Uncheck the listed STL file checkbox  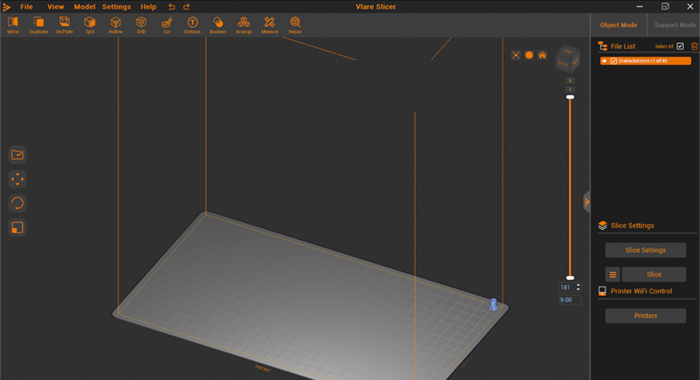pyautogui.click(x=614, y=61)
